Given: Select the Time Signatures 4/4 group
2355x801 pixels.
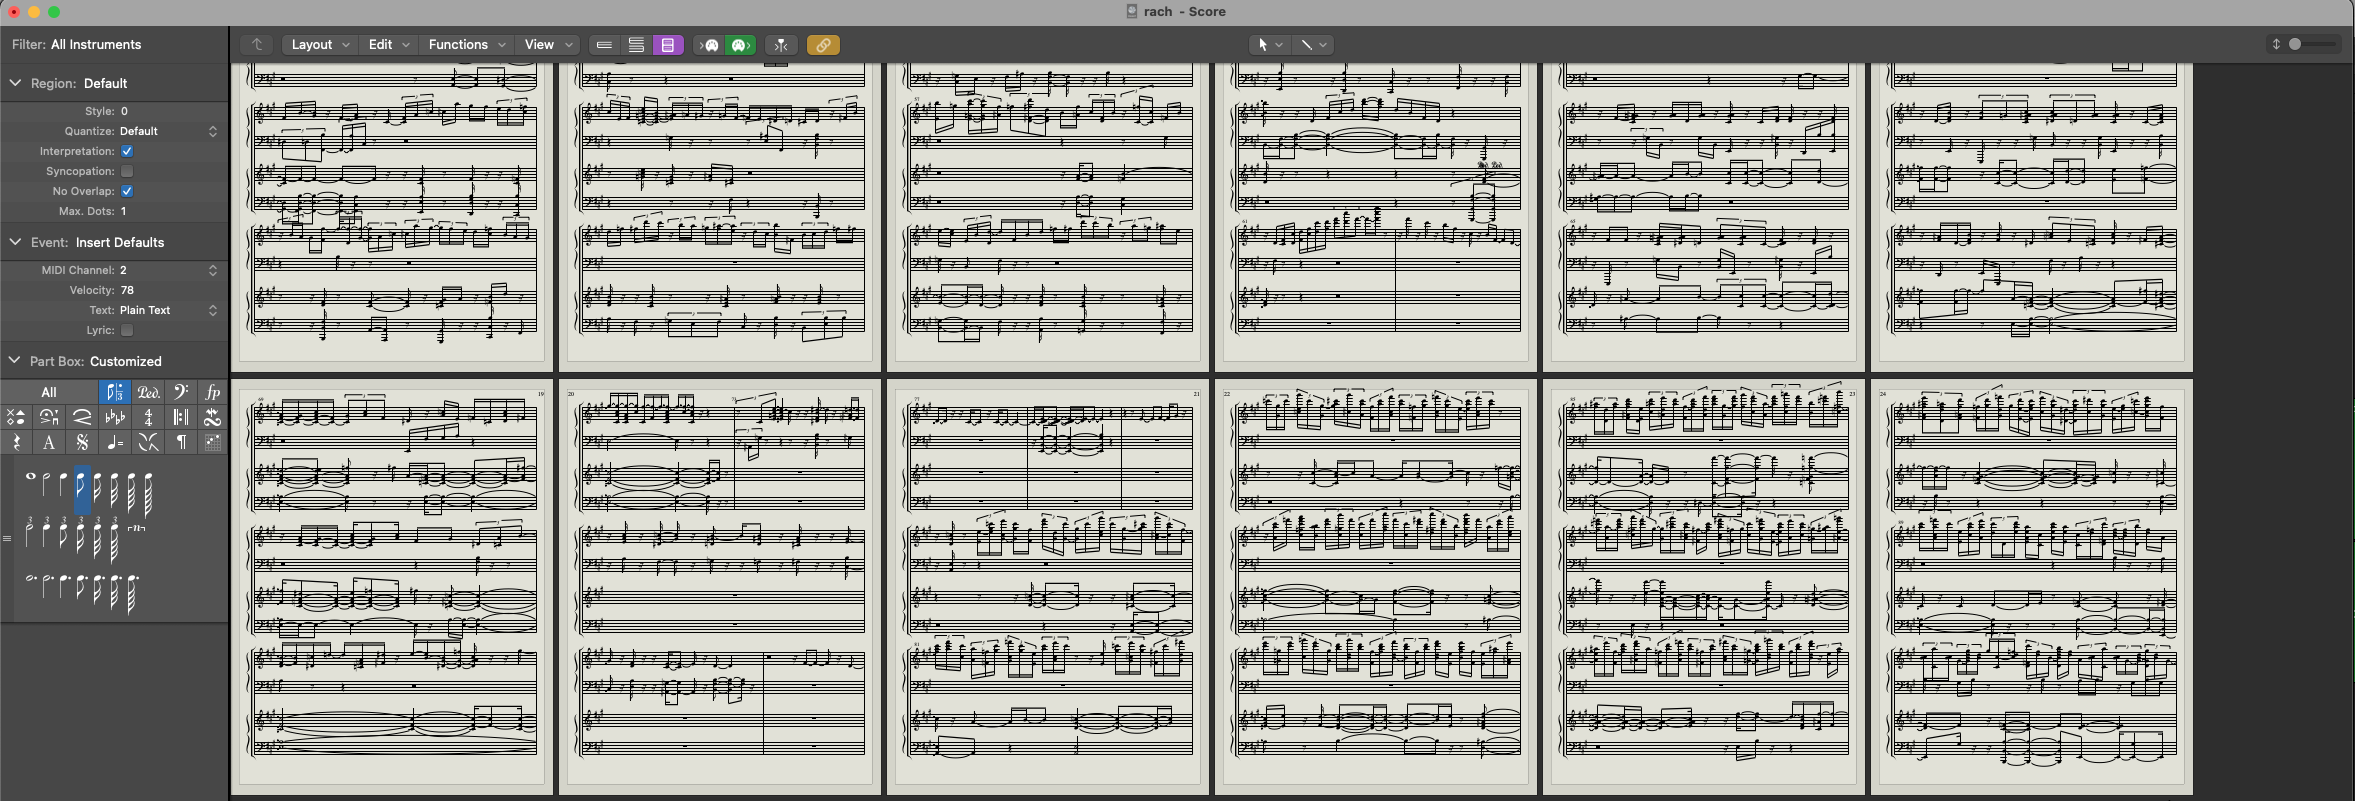Looking at the screenshot, I should coord(148,417).
